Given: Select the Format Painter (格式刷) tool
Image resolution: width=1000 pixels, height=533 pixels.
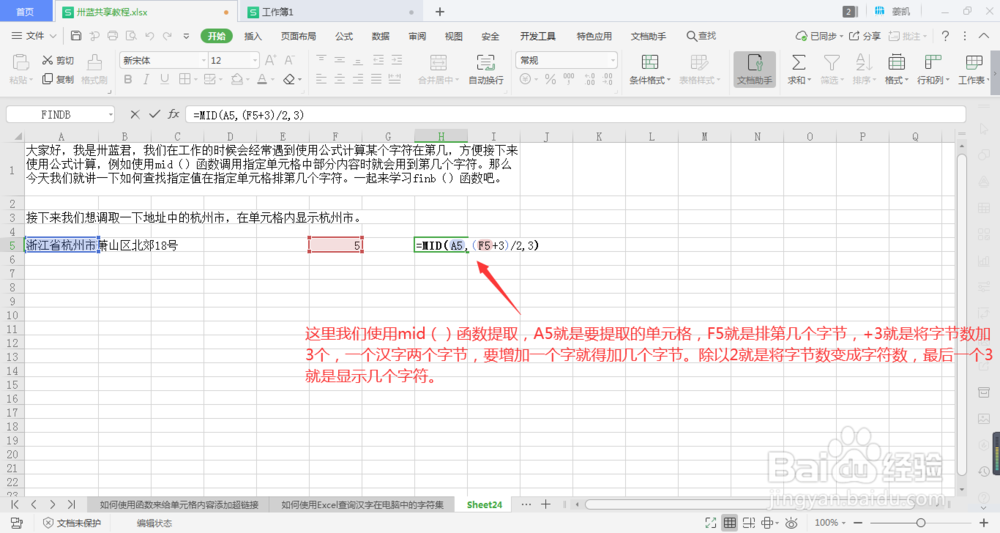Looking at the screenshot, I should click(x=94, y=69).
